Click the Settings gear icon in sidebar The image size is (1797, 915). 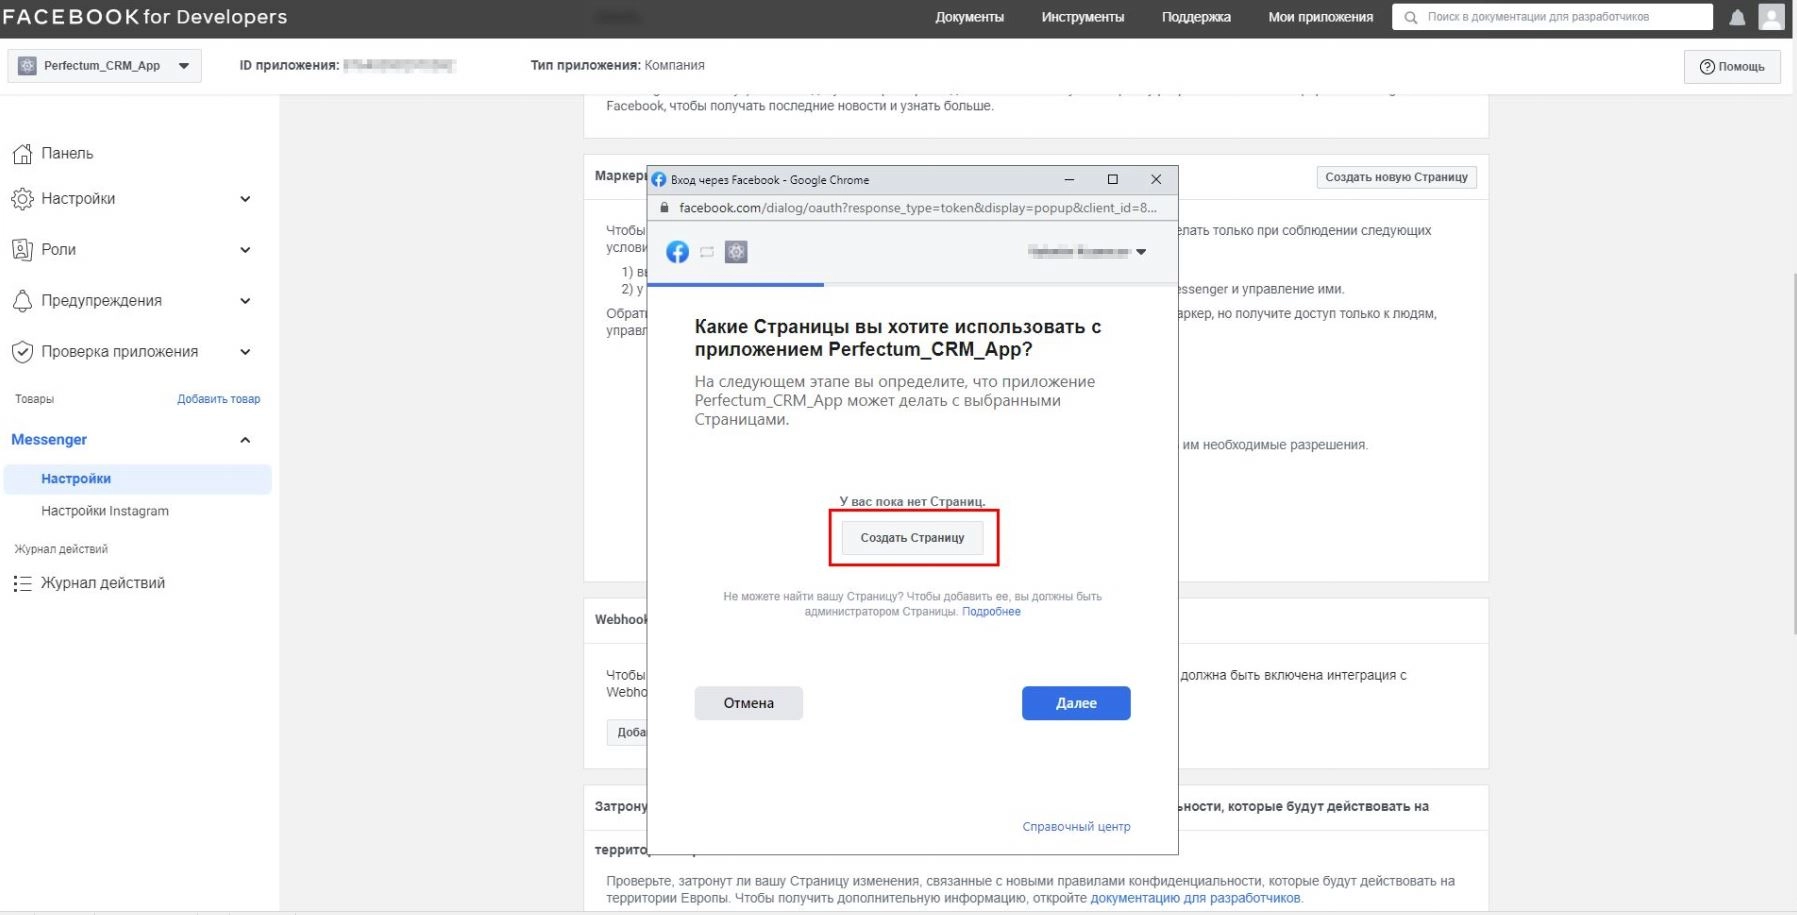coord(22,199)
